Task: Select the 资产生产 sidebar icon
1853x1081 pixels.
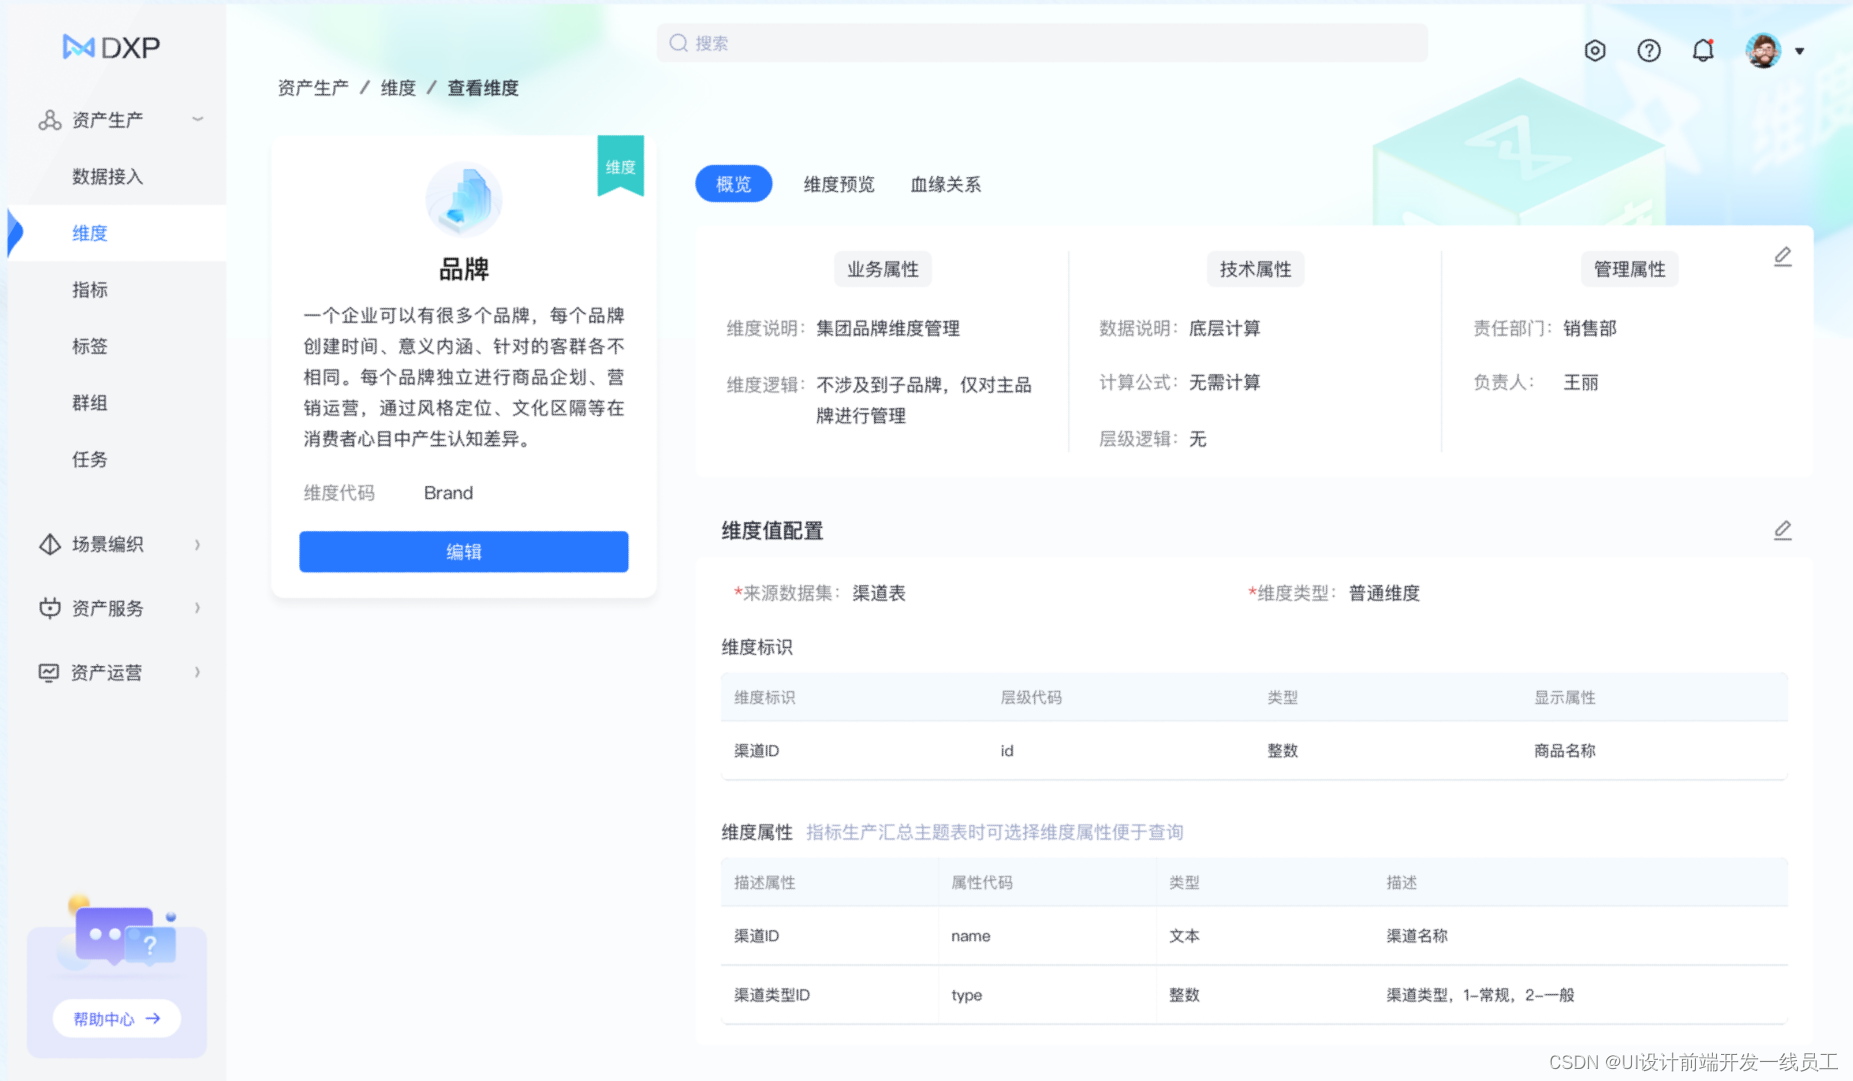Action: 50,119
